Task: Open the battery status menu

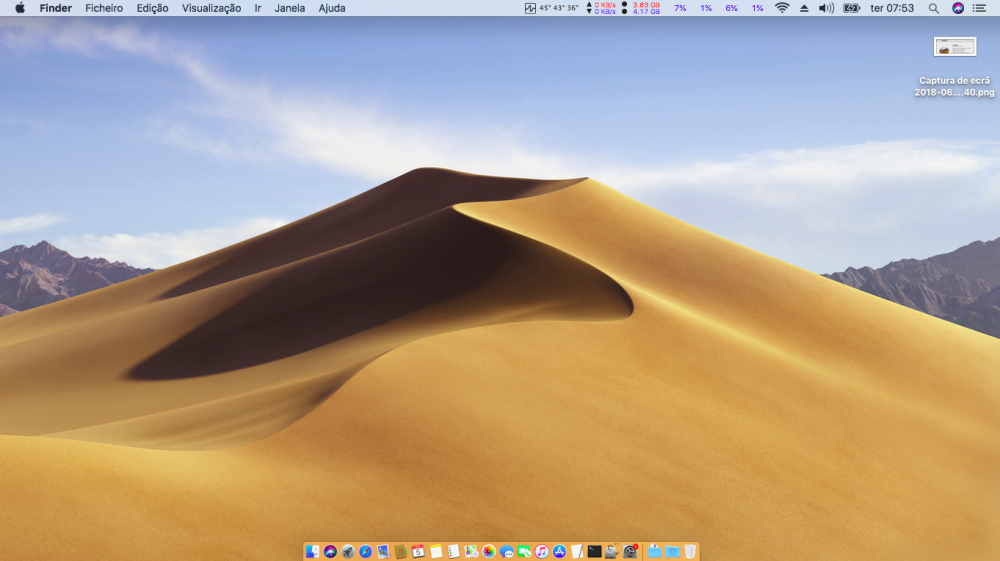Action: pos(851,8)
